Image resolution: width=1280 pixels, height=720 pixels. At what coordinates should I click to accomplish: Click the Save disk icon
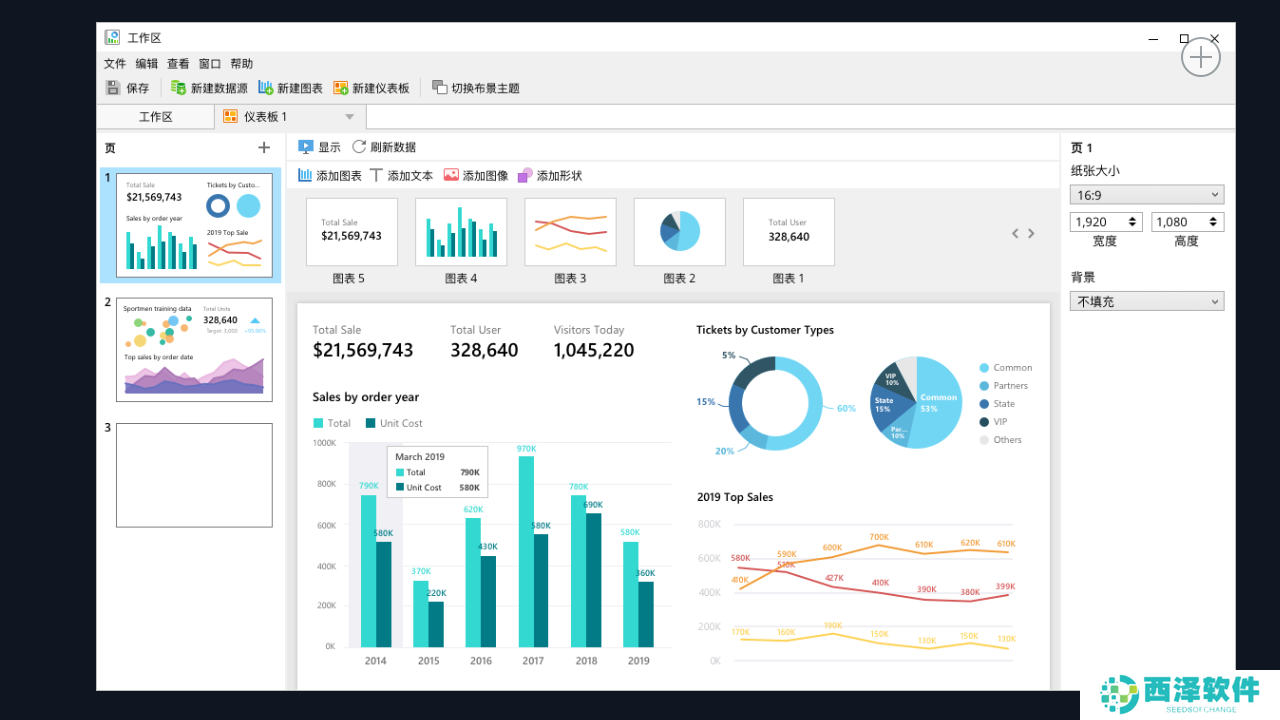tap(113, 88)
